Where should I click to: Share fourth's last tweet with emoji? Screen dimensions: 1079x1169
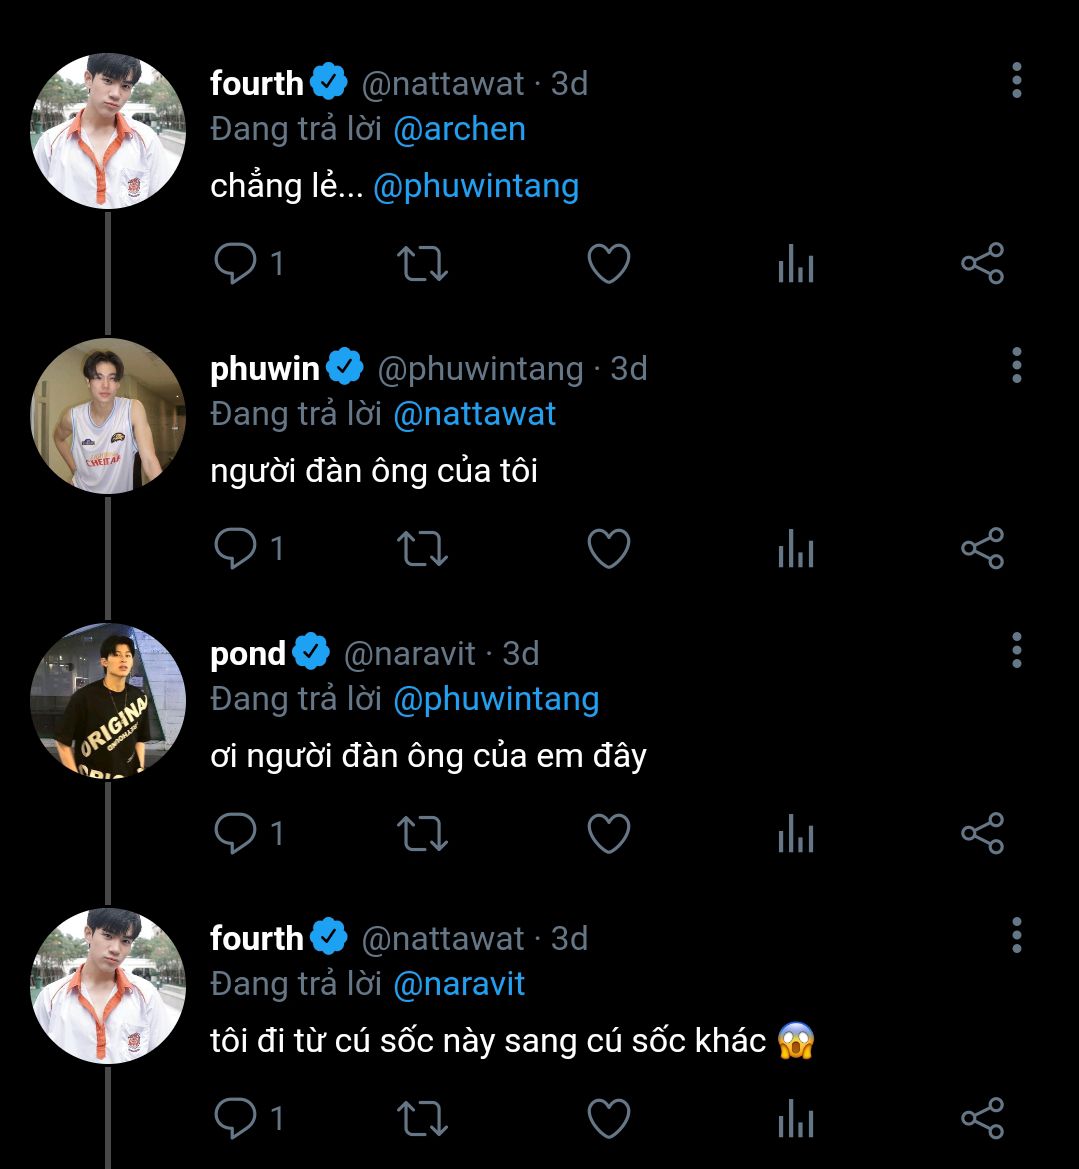click(982, 1119)
